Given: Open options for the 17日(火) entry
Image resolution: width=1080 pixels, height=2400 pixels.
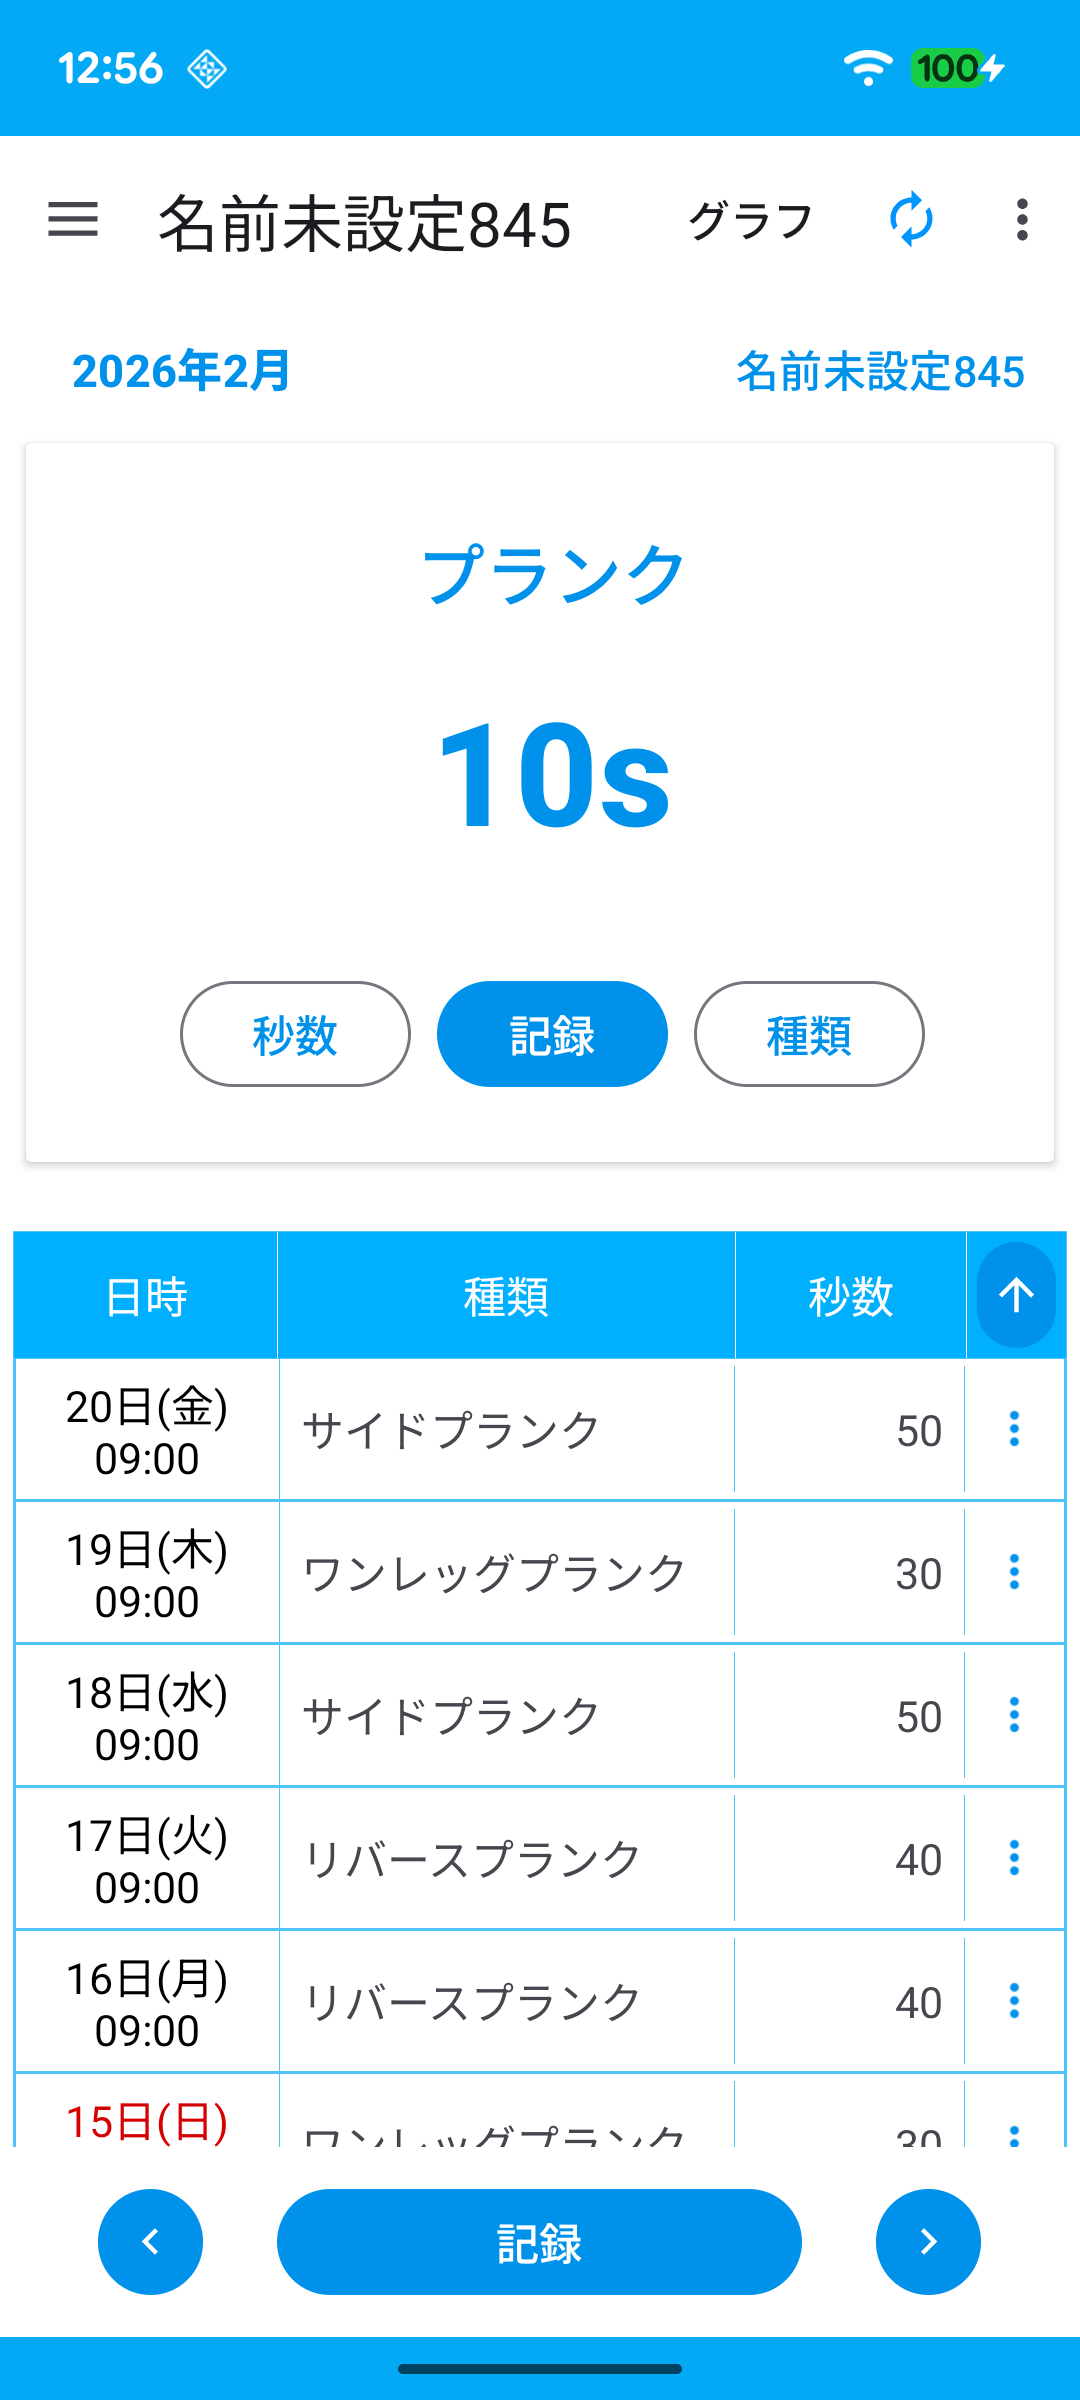Looking at the screenshot, I should [1014, 1858].
